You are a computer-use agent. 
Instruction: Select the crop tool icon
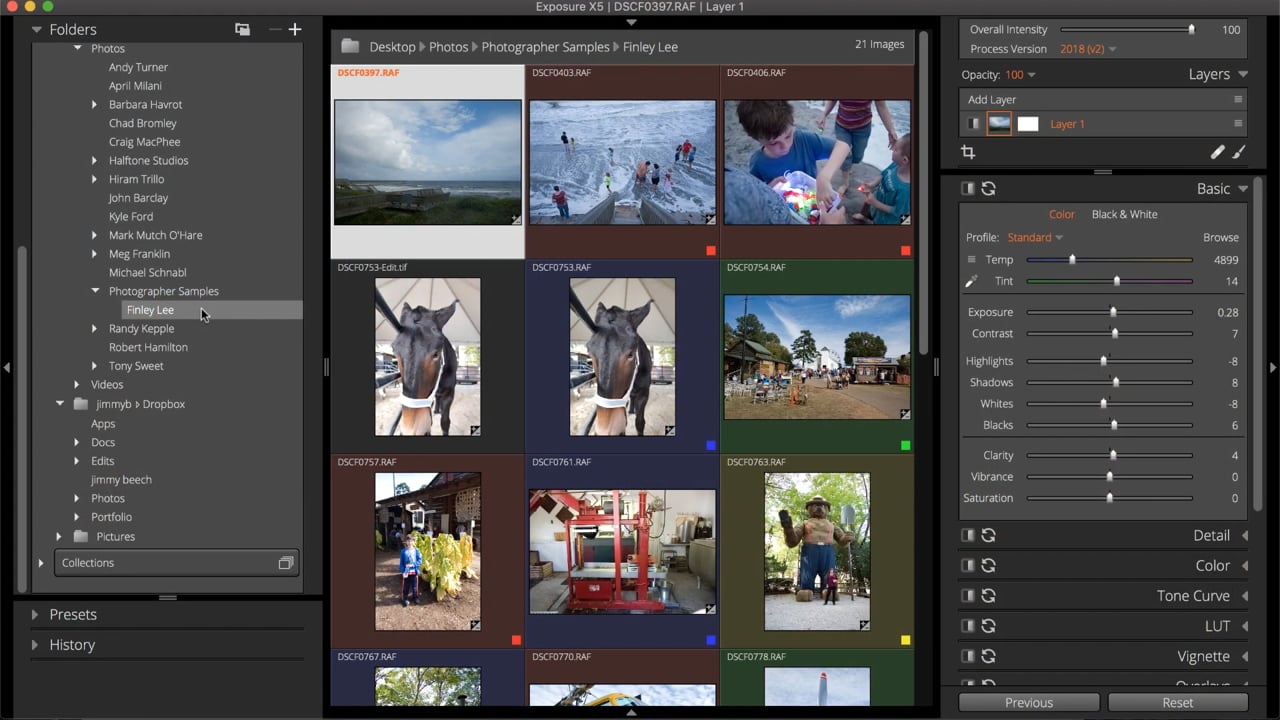pos(968,152)
